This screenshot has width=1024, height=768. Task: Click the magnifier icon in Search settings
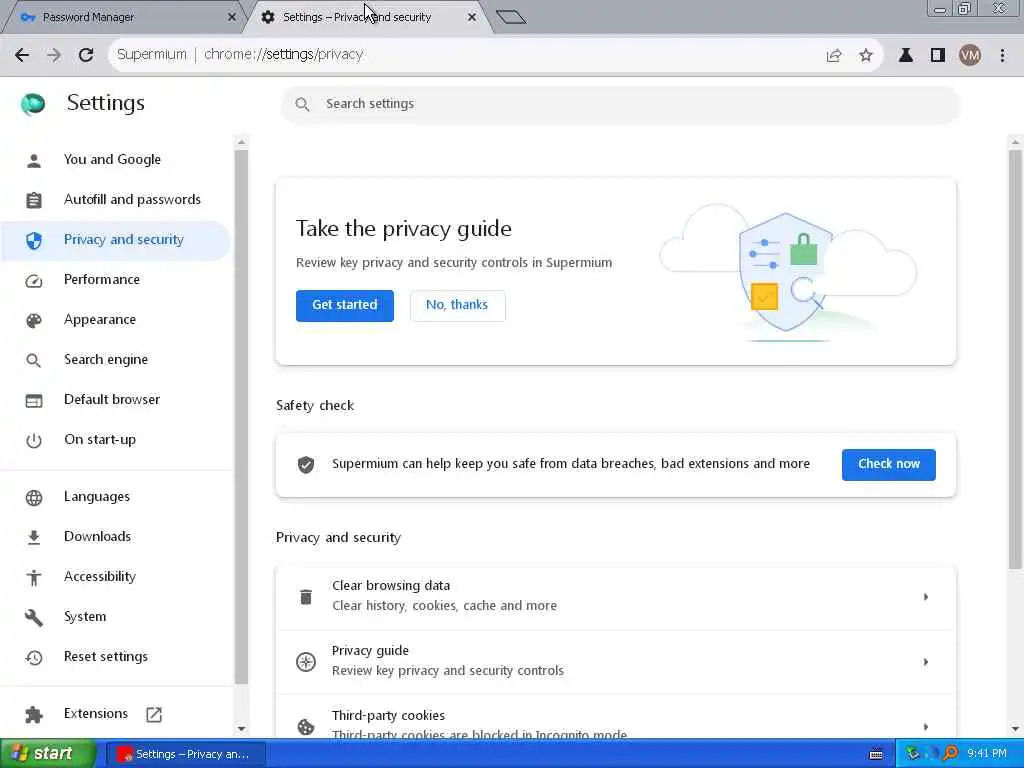[x=302, y=104]
